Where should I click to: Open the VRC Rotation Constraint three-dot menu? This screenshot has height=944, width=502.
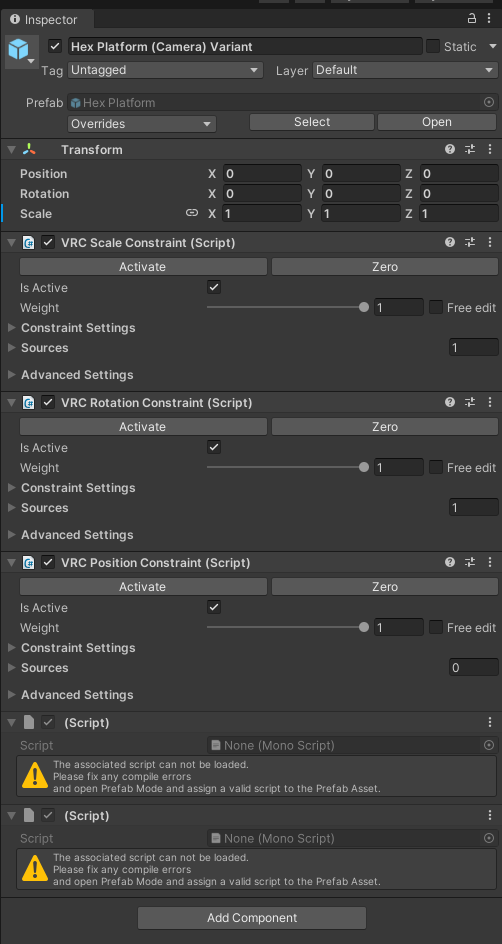[x=490, y=402]
